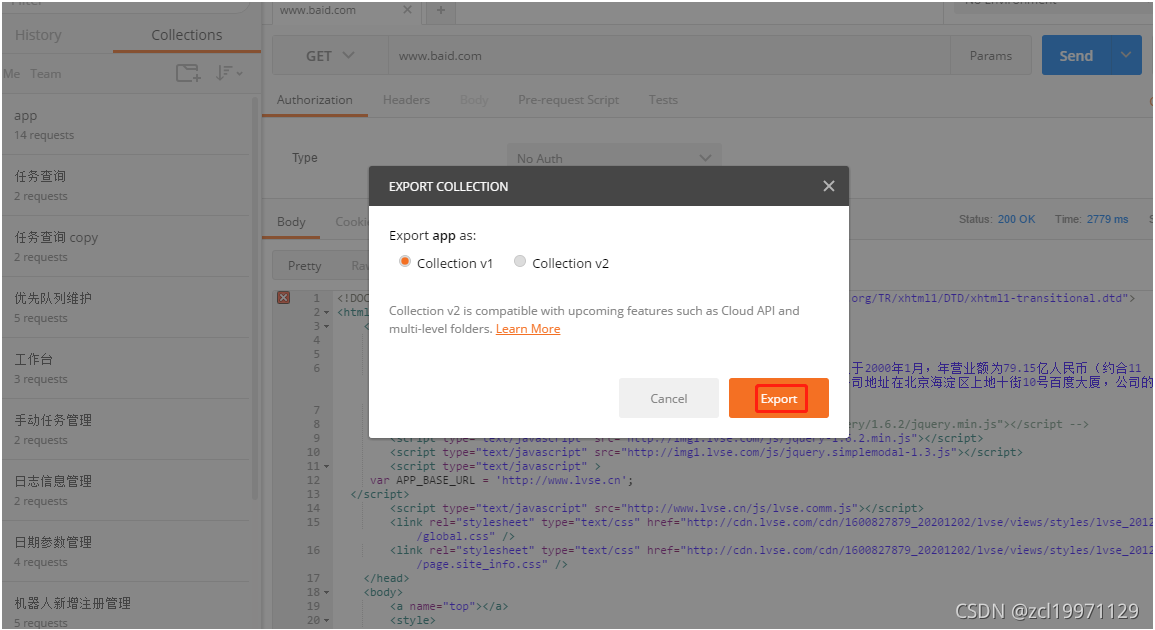Collapse code fold arrow on line 20

click(327, 620)
